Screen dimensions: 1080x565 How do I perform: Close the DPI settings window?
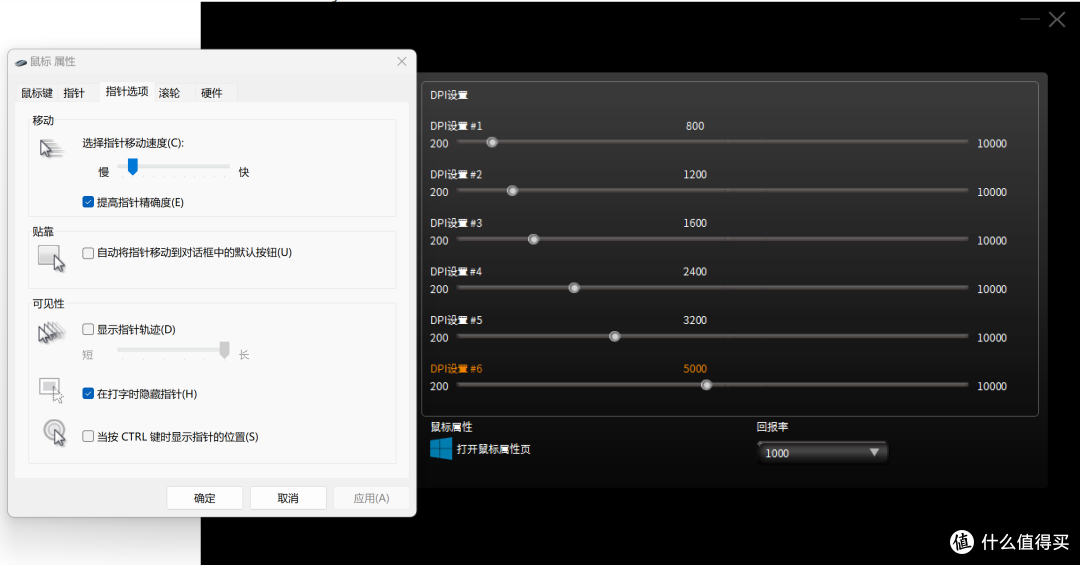[1057, 19]
